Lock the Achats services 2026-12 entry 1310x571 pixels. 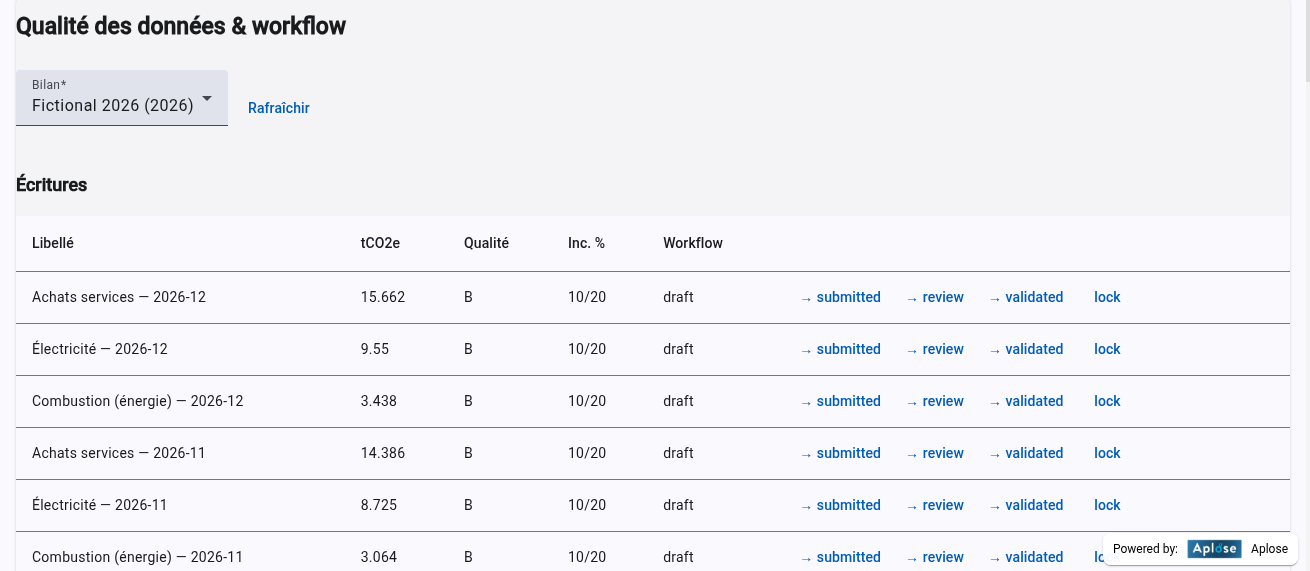click(1107, 297)
